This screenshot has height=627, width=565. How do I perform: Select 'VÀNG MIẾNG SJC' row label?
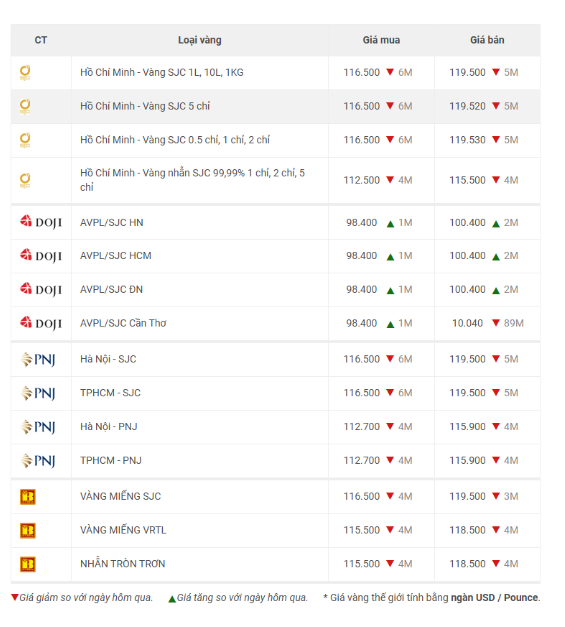point(120,496)
